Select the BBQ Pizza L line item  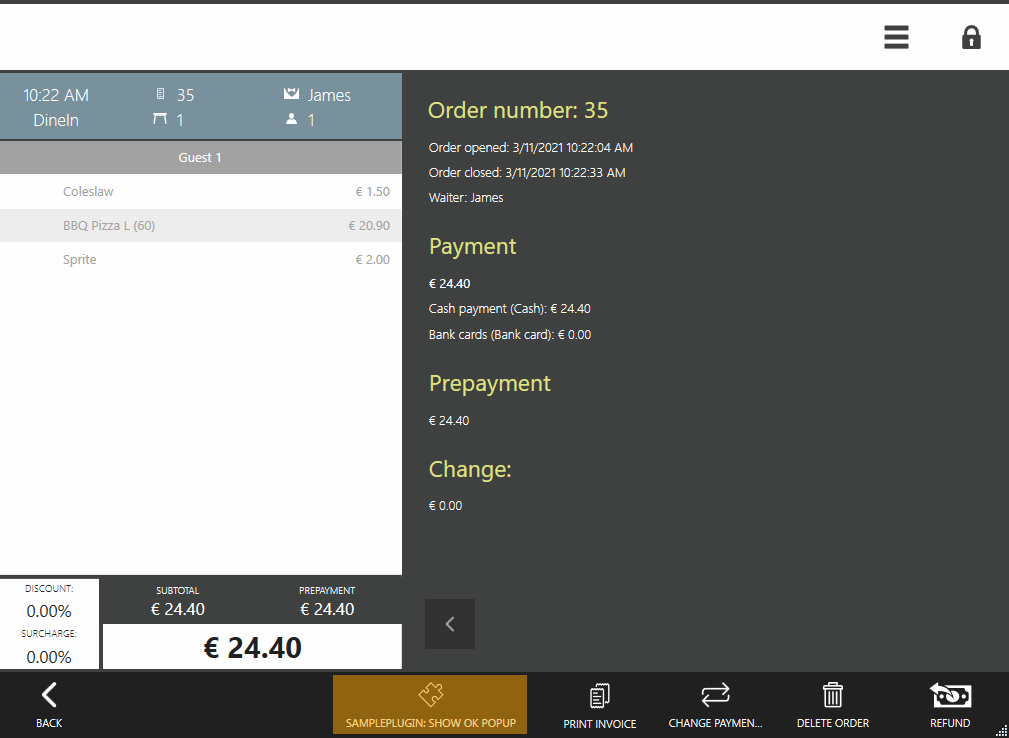(200, 225)
